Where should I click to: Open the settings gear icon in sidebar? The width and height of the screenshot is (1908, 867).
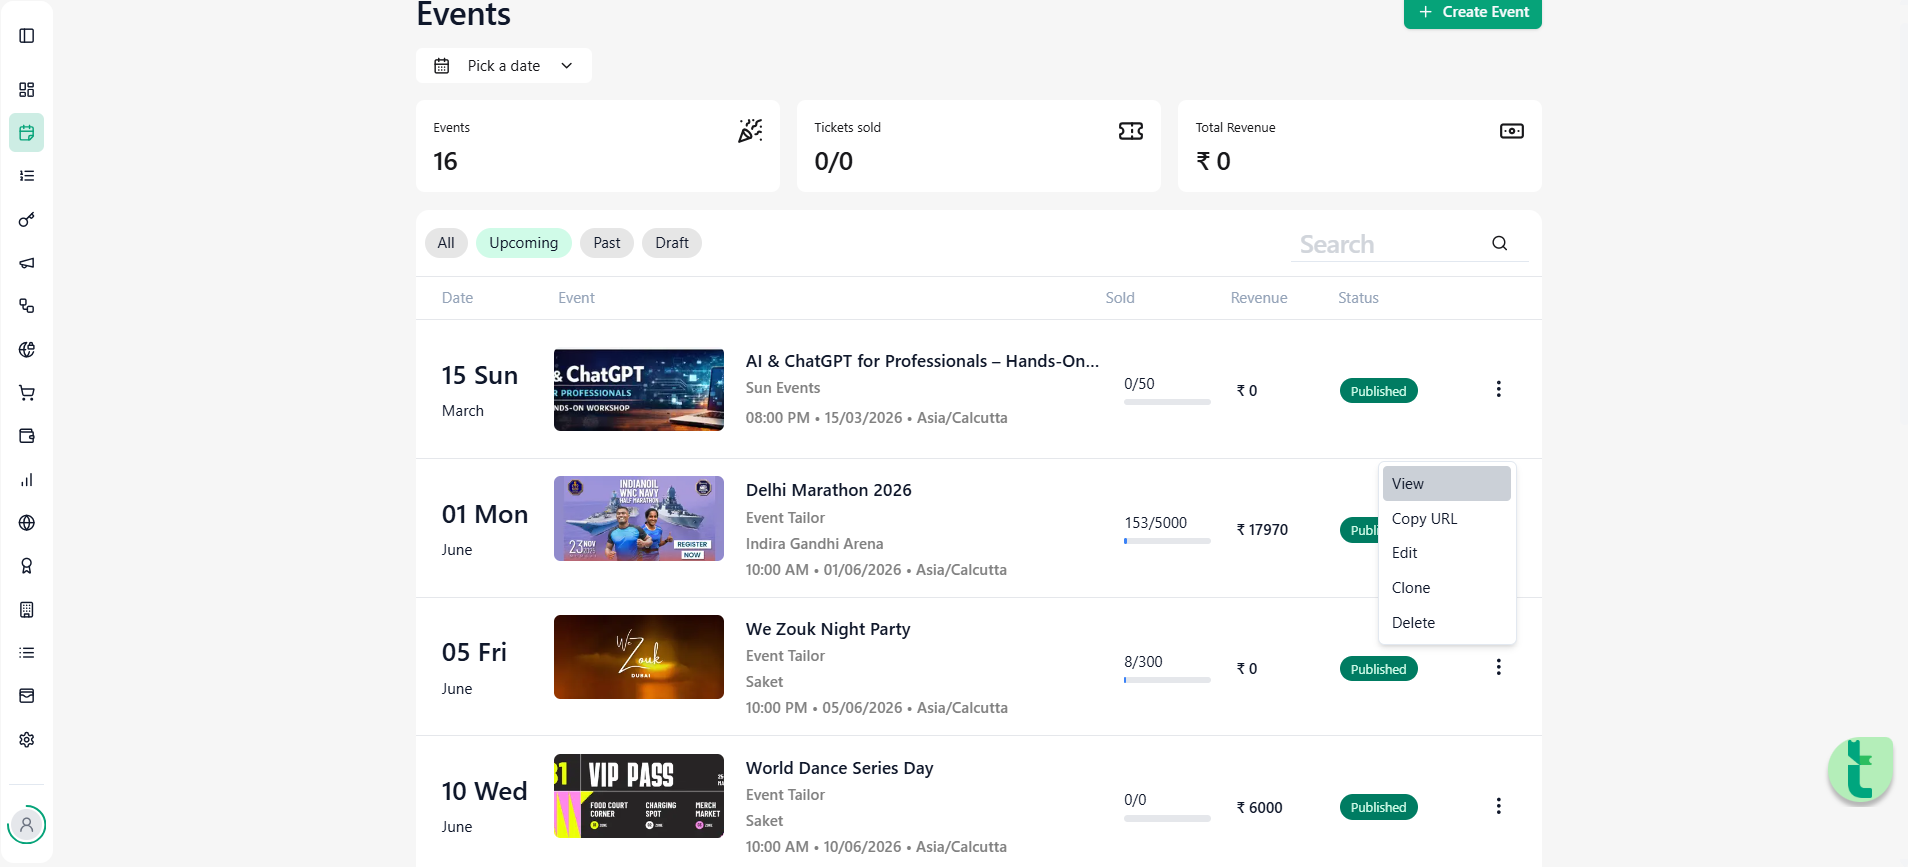point(27,740)
